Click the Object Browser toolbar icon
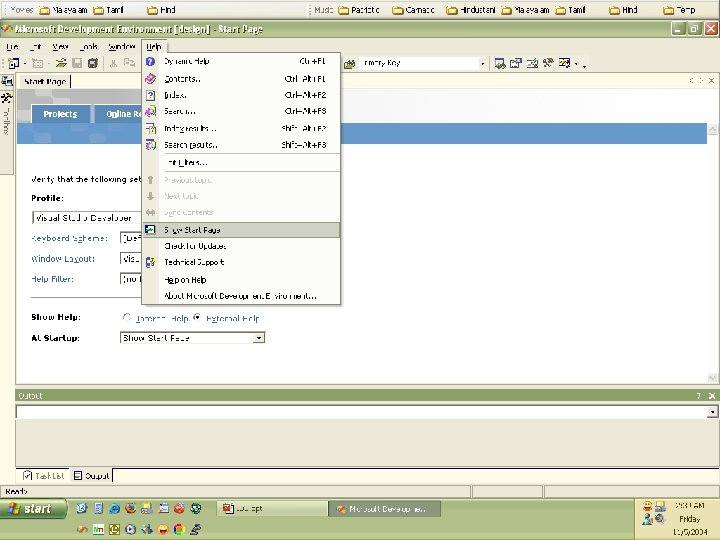Screen dimensions: 720x540 point(532,63)
